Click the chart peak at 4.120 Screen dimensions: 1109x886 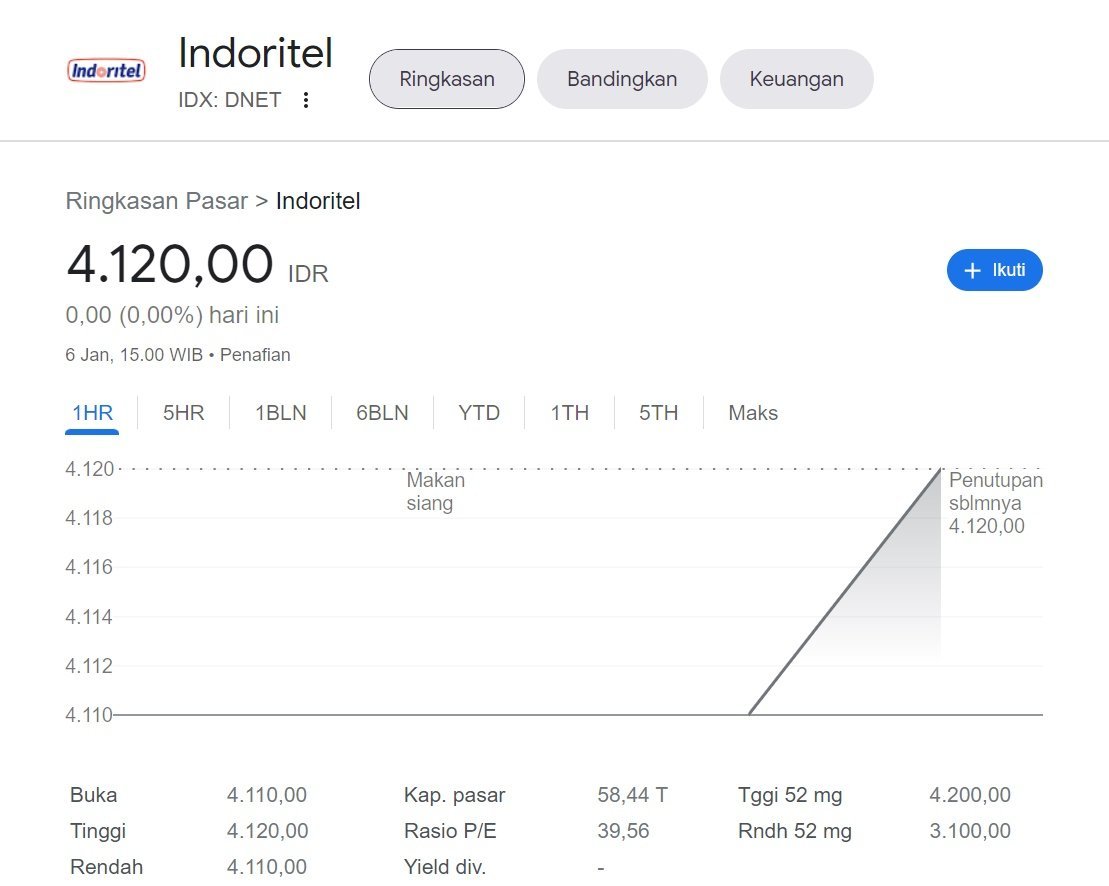[x=940, y=468]
